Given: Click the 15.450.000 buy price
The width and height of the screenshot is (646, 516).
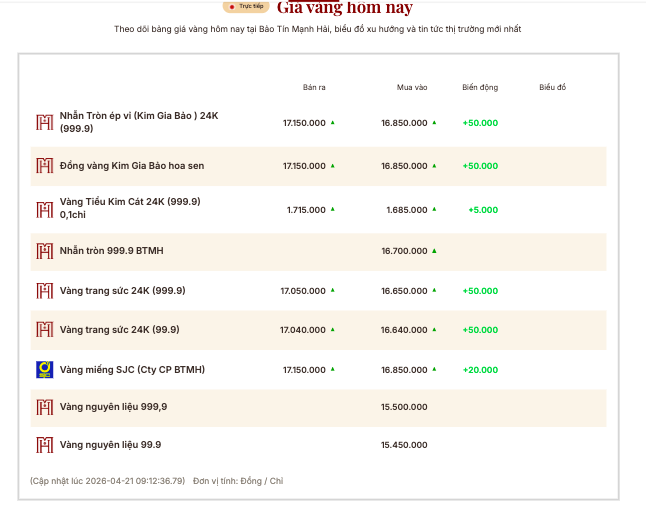Looking at the screenshot, I should (404, 445).
